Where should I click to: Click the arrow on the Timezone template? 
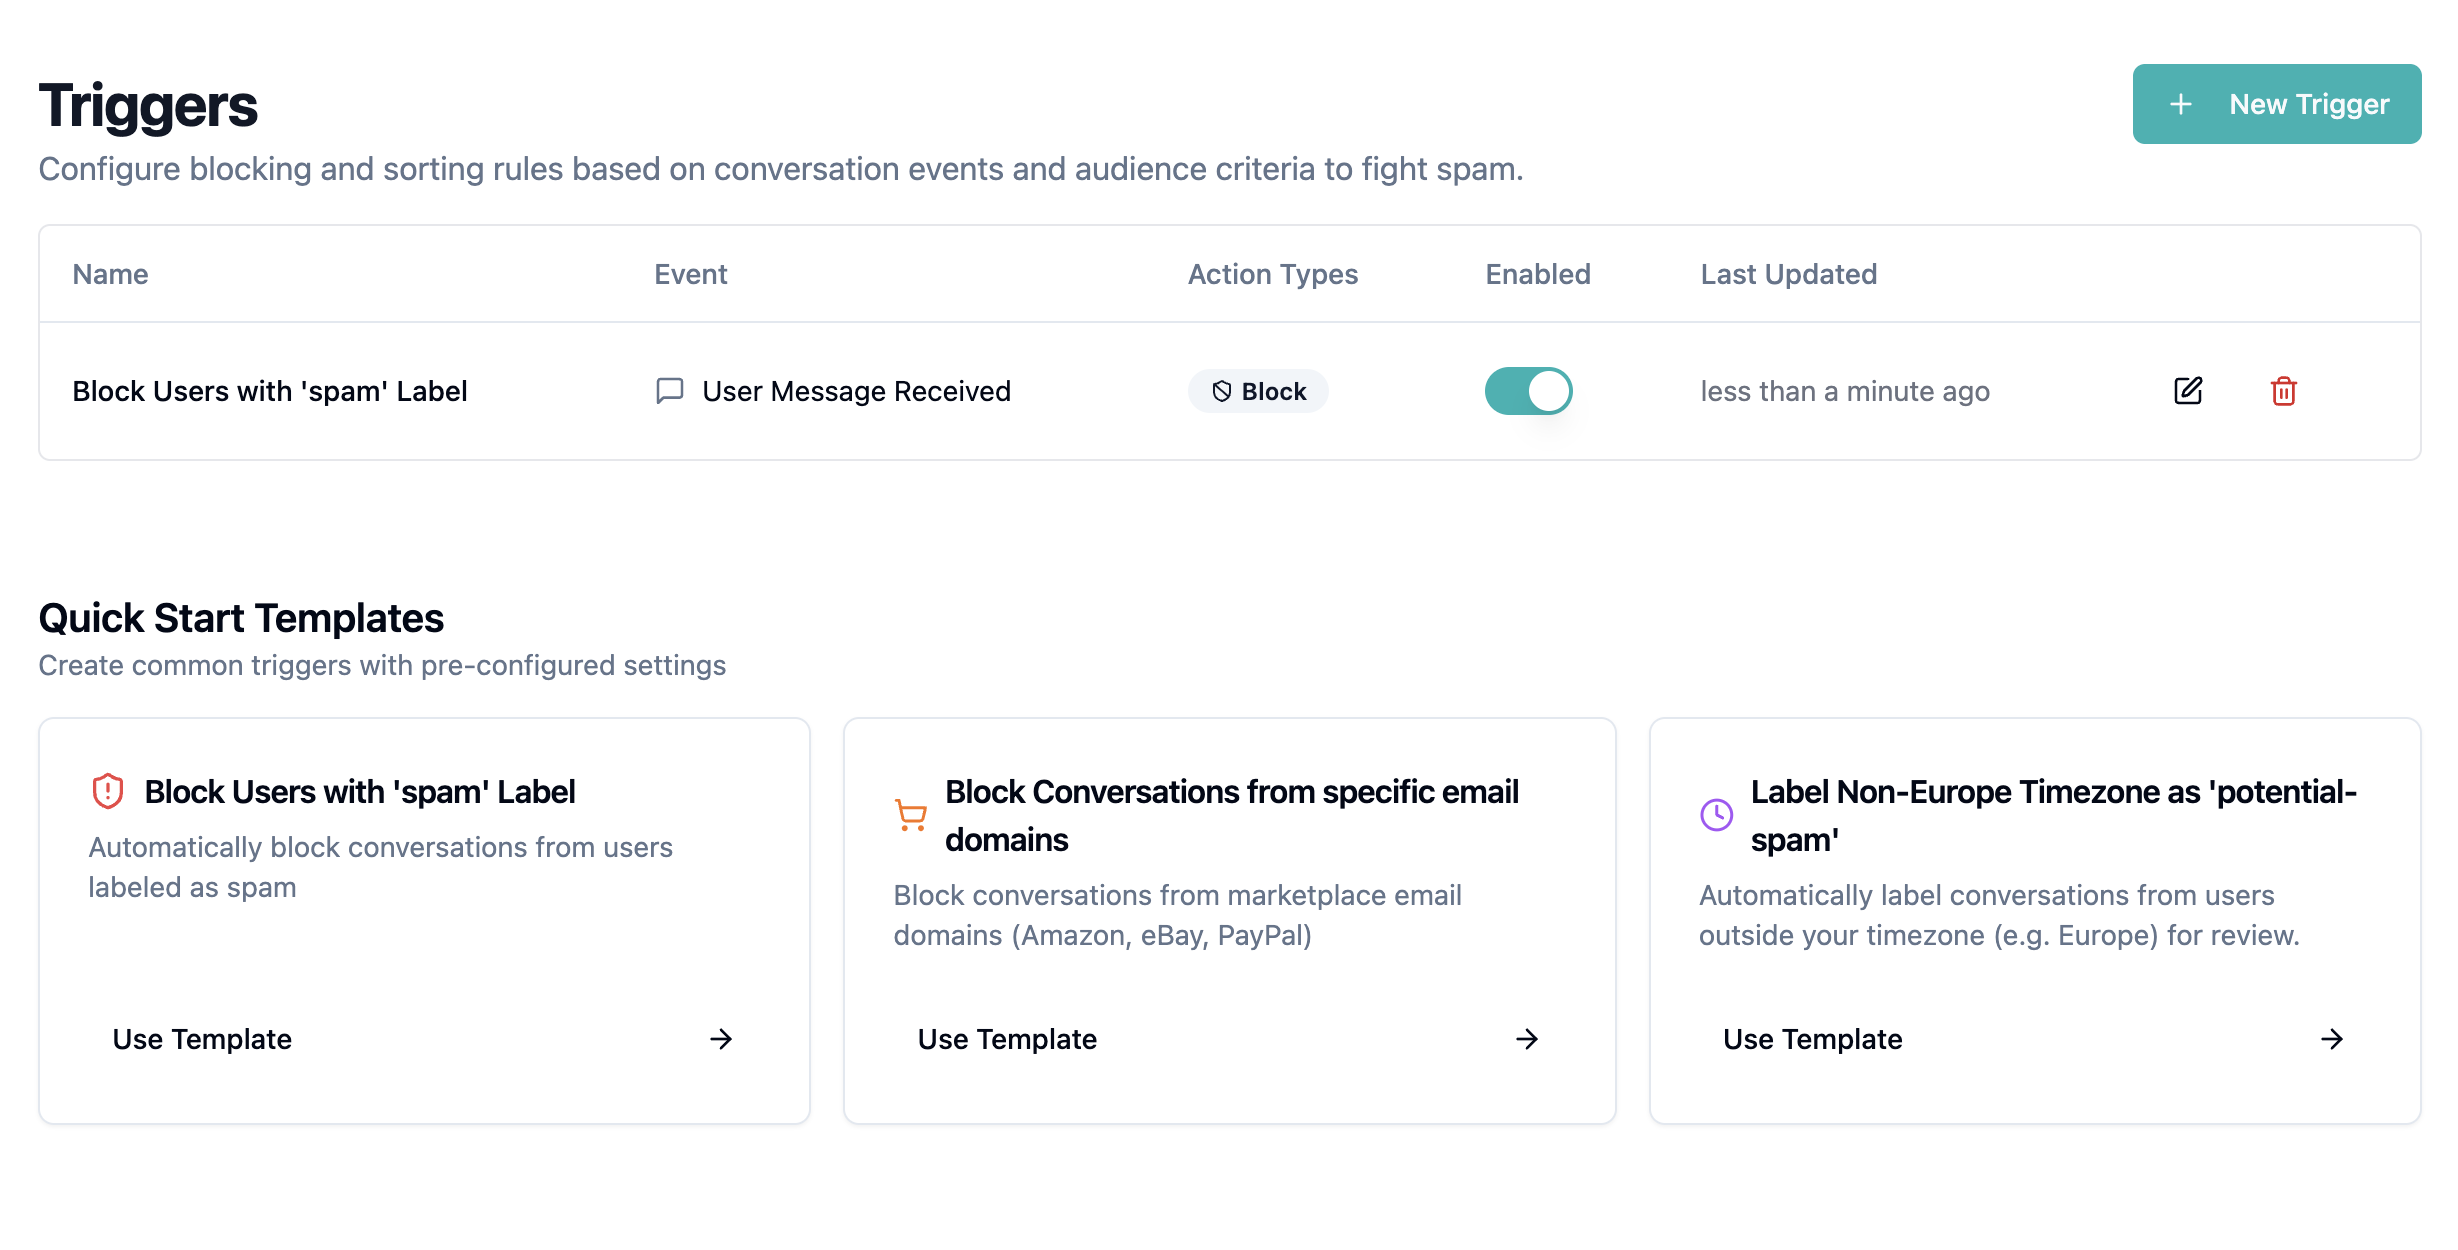click(x=2331, y=1039)
